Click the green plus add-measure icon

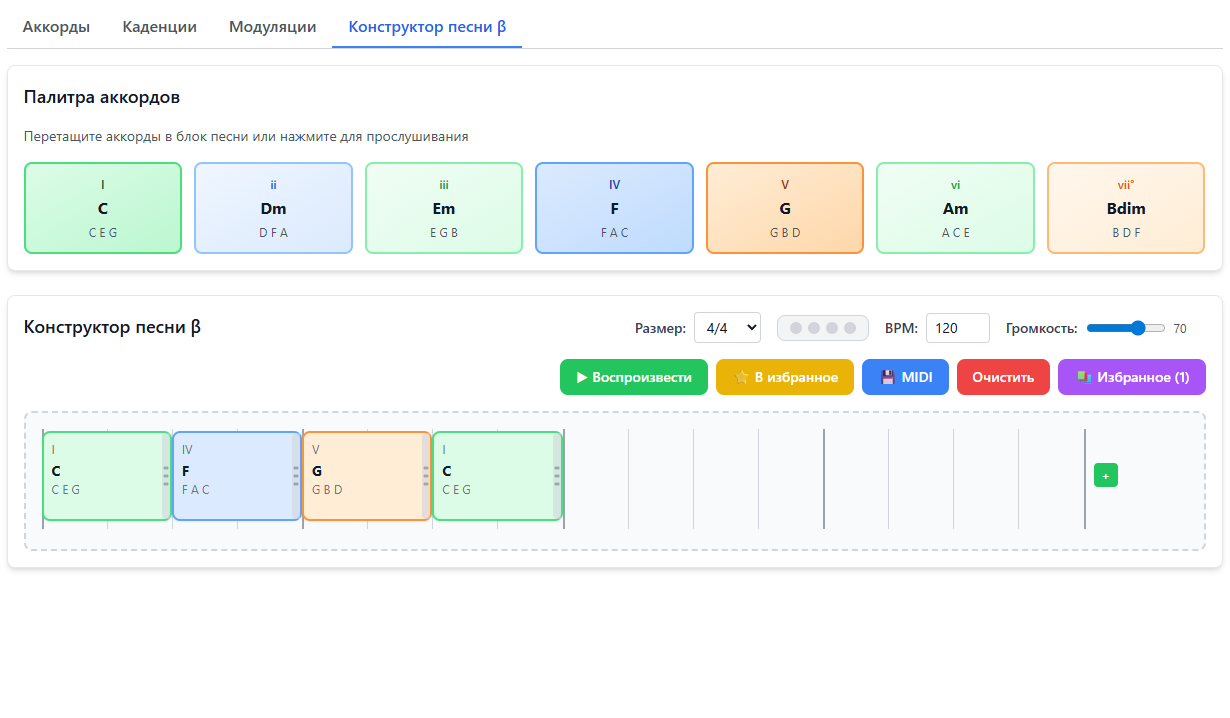[1105, 476]
